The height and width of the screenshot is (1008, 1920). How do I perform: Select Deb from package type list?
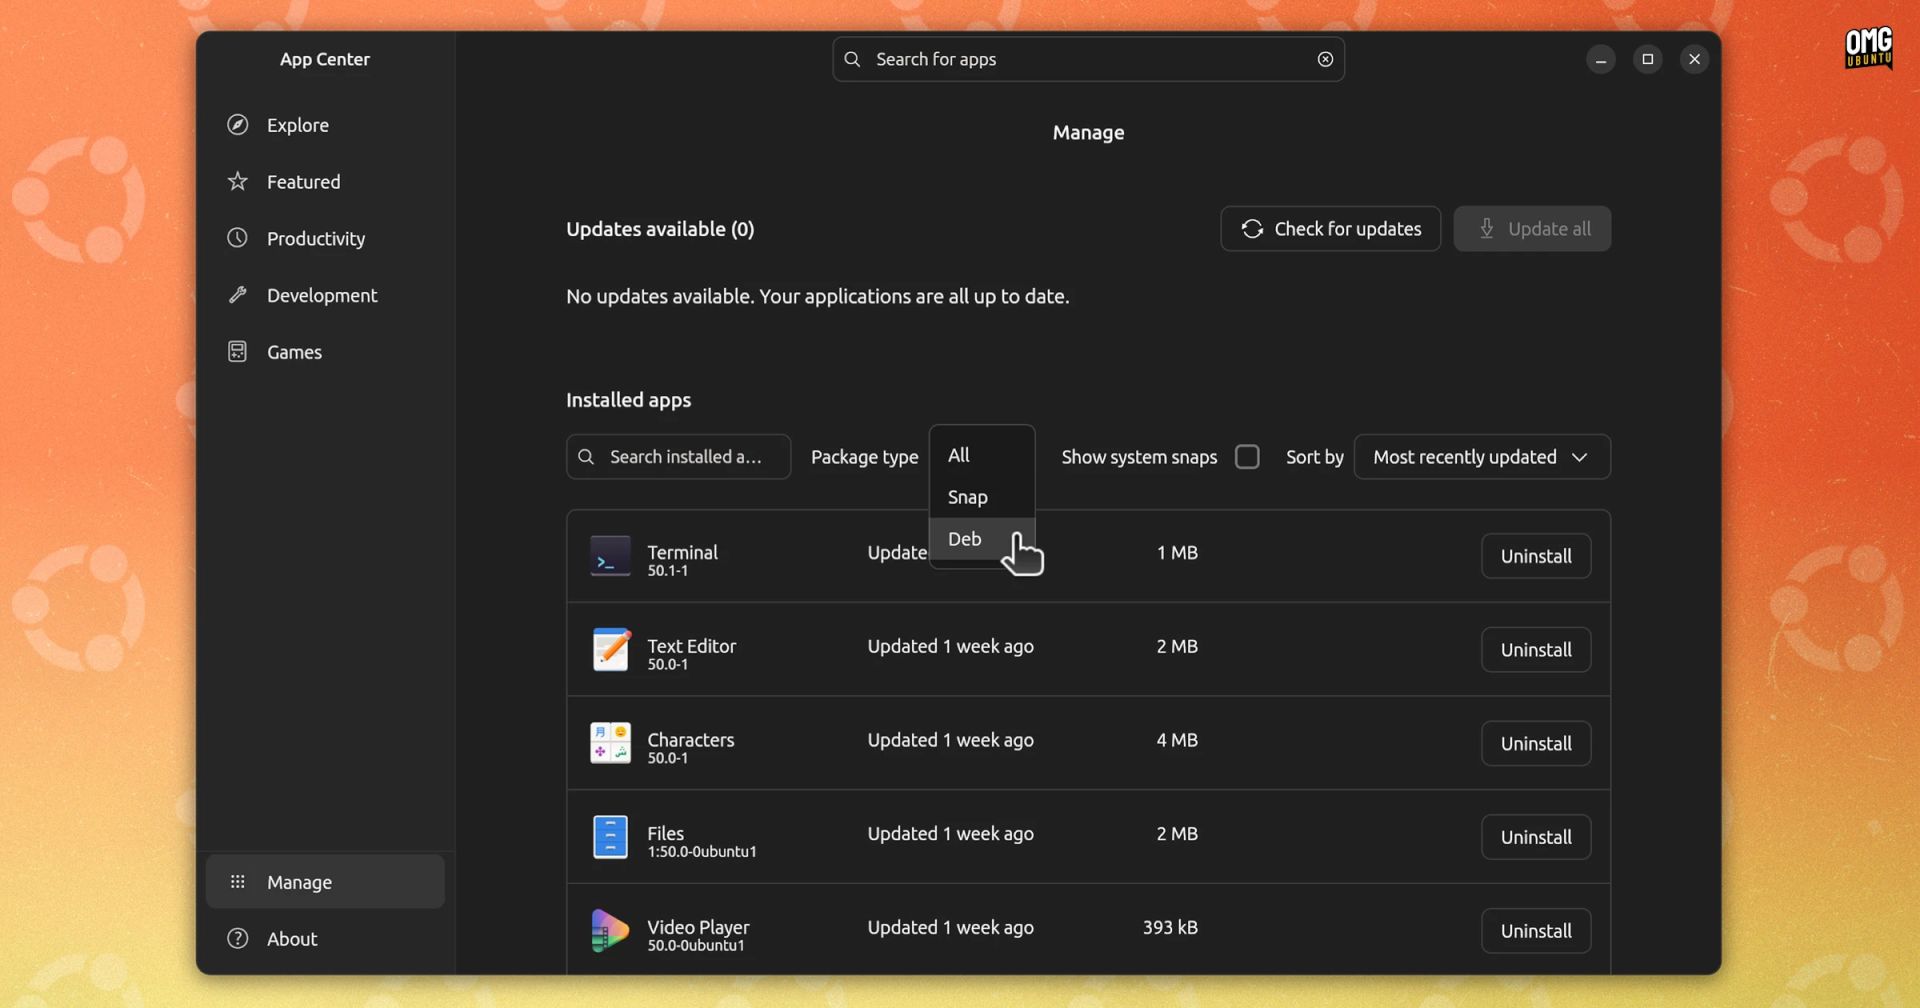pos(965,539)
